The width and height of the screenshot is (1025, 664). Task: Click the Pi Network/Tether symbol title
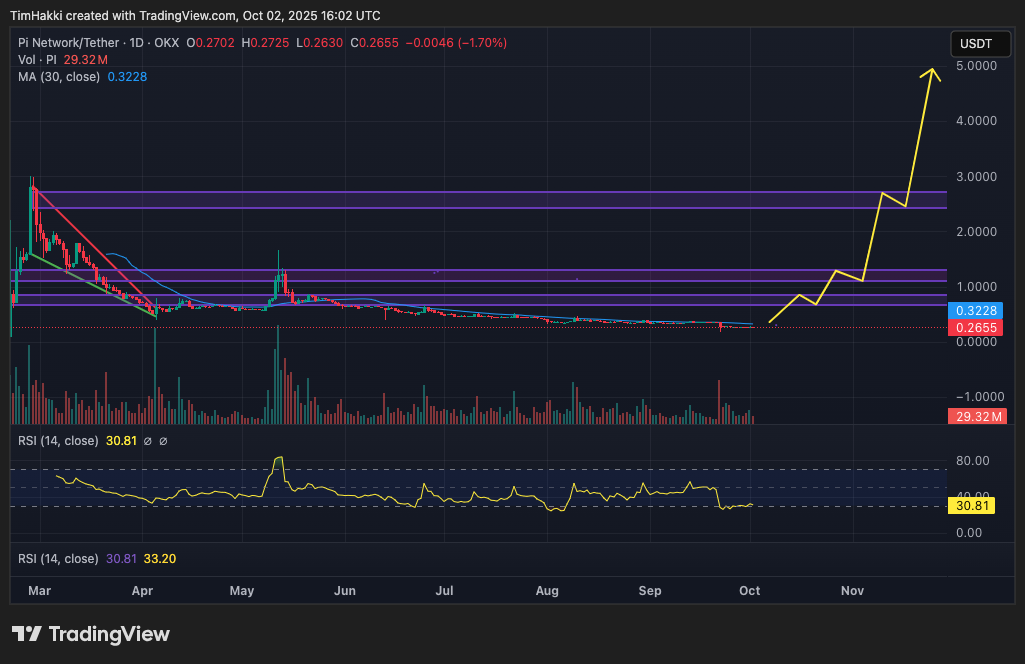68,43
